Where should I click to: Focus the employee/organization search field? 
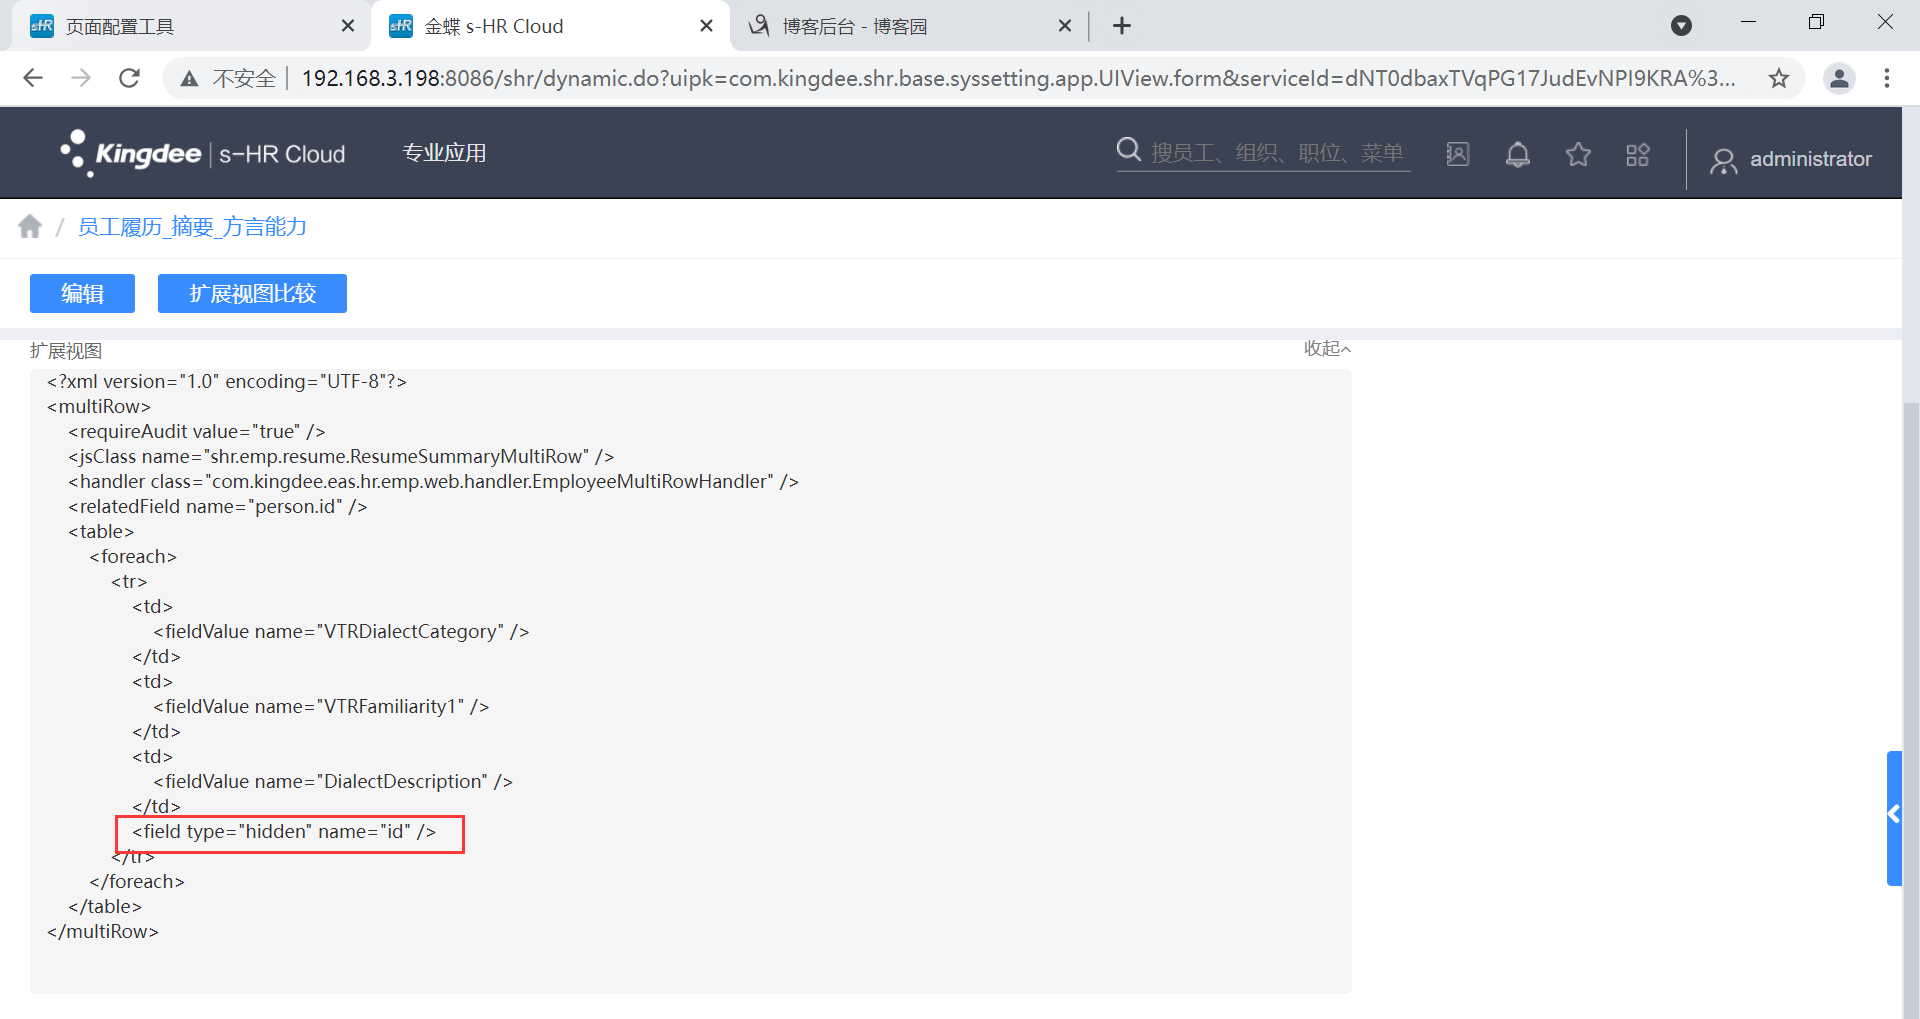pos(1277,153)
